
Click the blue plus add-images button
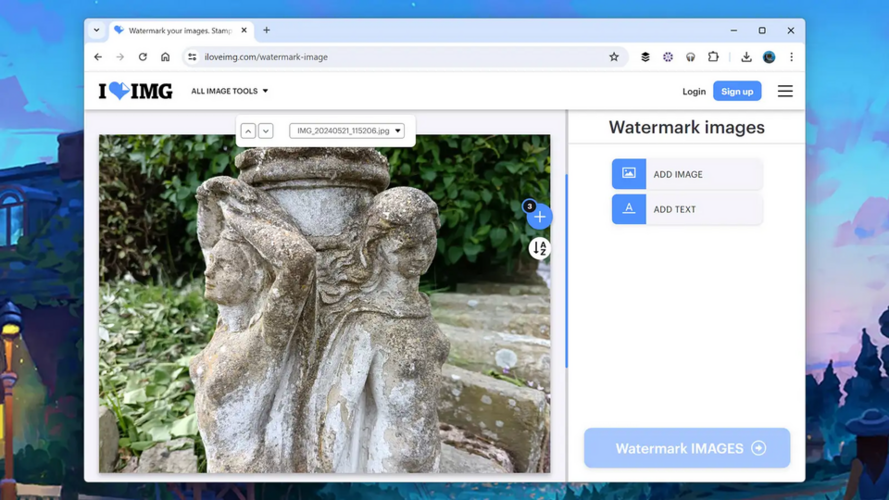pyautogui.click(x=539, y=217)
